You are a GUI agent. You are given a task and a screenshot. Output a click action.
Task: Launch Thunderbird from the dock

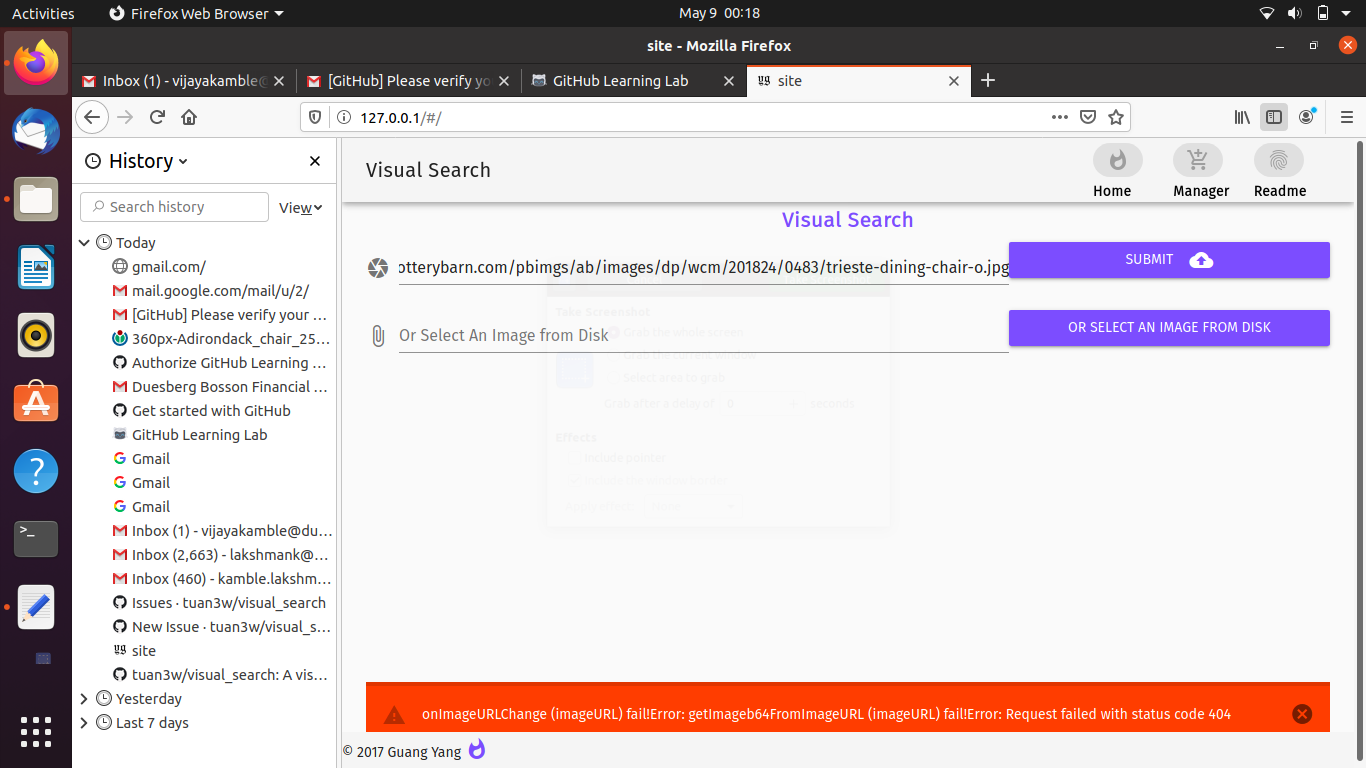point(35,131)
